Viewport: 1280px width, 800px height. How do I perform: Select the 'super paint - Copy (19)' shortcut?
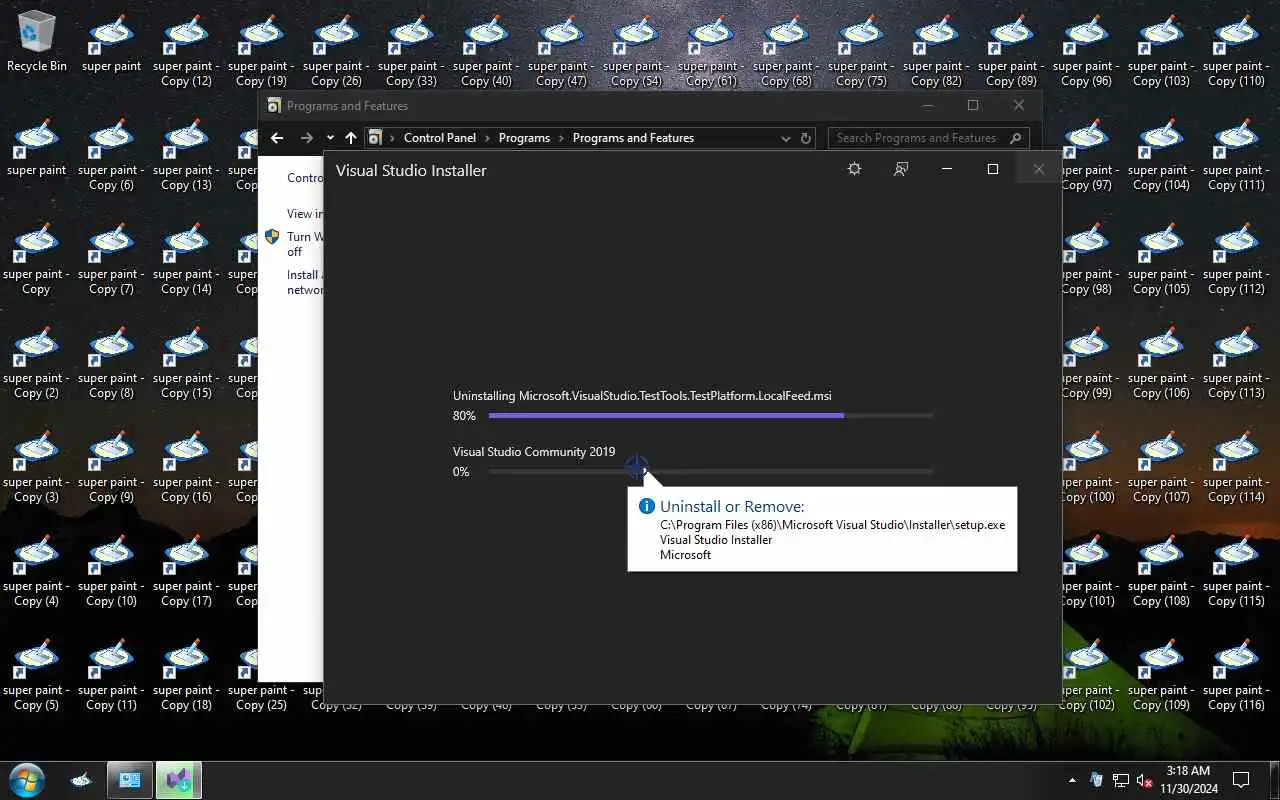tap(261, 49)
